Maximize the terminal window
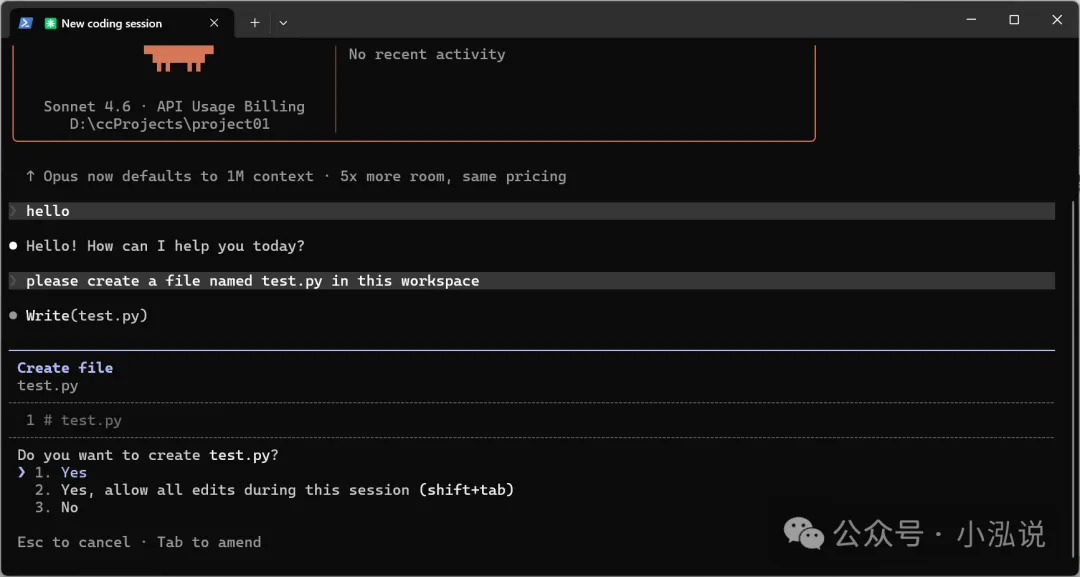The width and height of the screenshot is (1080, 577). [x=1013, y=20]
